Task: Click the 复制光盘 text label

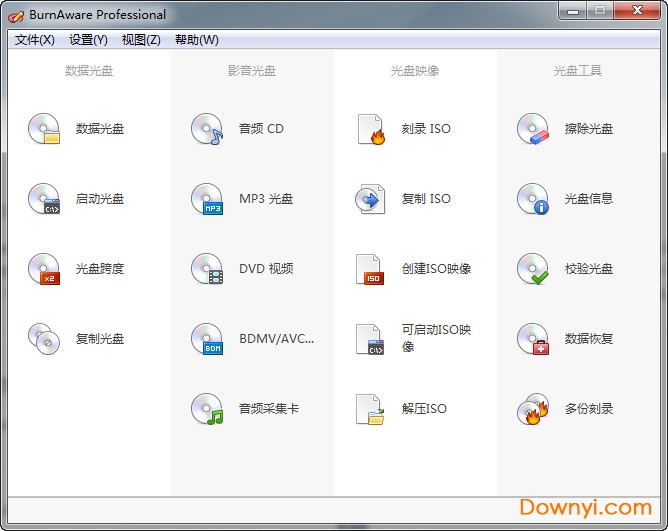Action: coord(100,339)
